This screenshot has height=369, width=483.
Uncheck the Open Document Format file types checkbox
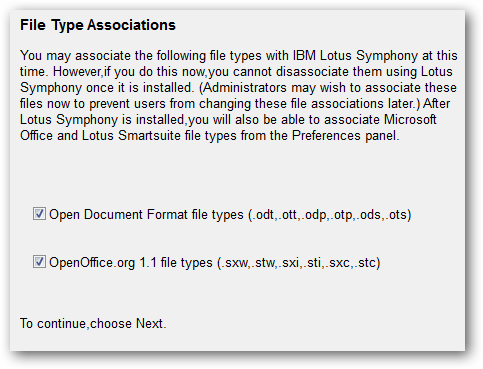39,214
